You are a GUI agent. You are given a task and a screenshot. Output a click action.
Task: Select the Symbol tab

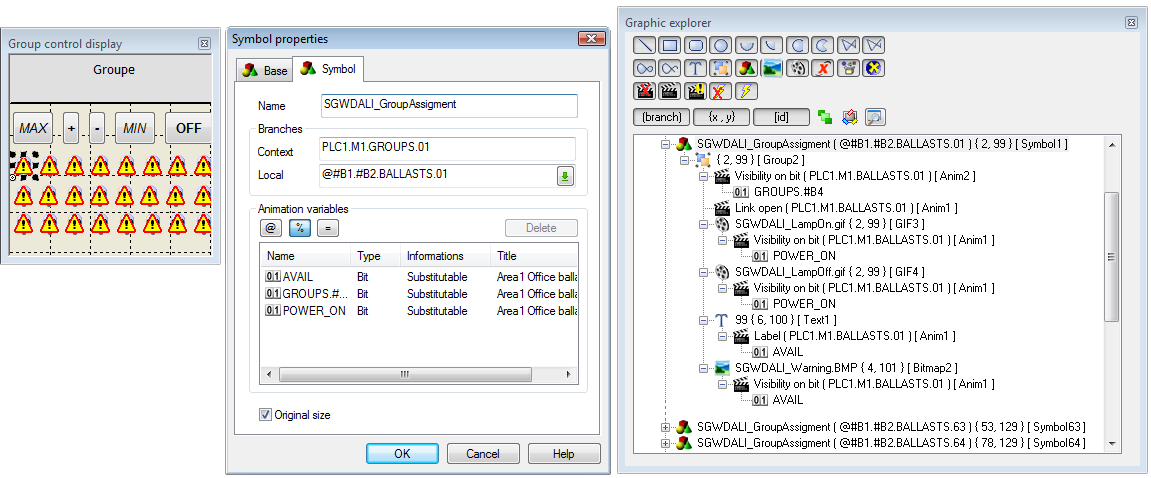328,69
